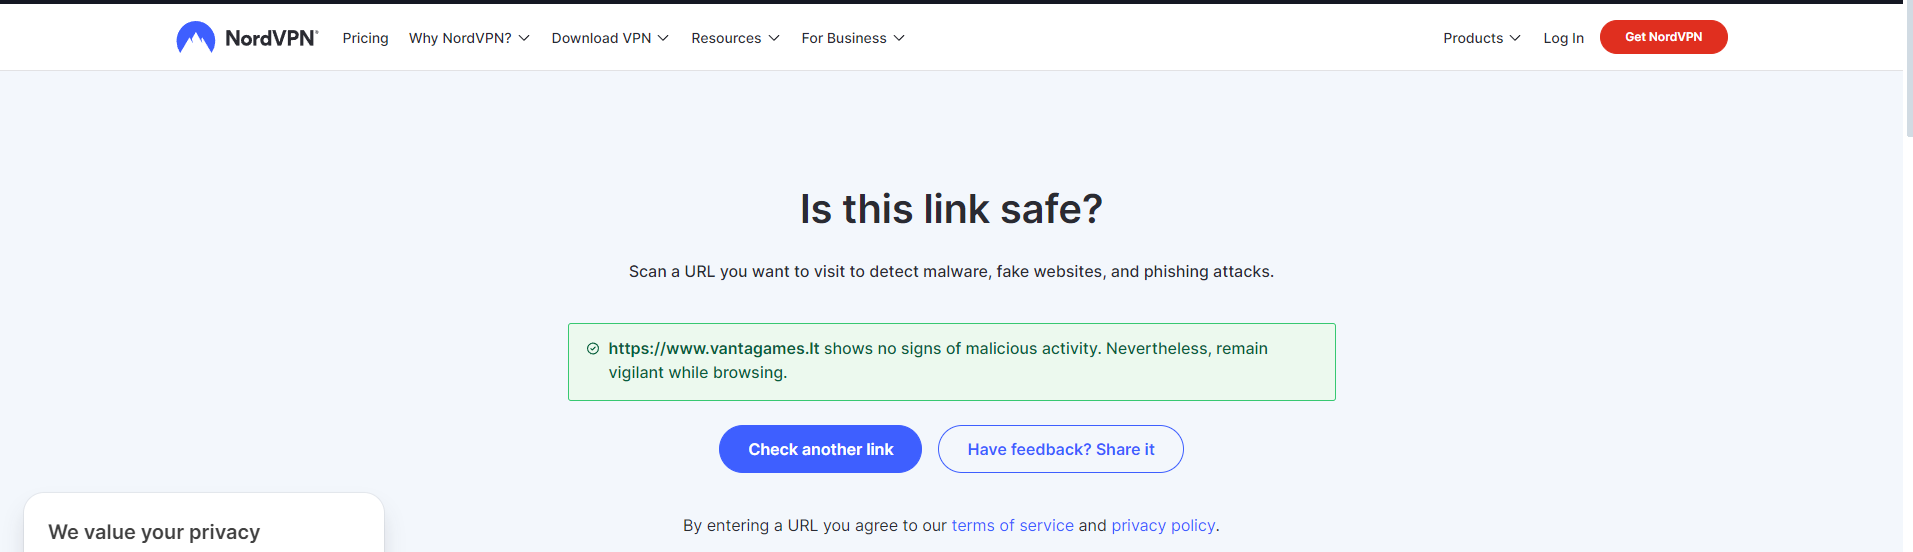The image size is (1913, 552).
Task: Click the chevron next to Products
Action: (x=1515, y=38)
